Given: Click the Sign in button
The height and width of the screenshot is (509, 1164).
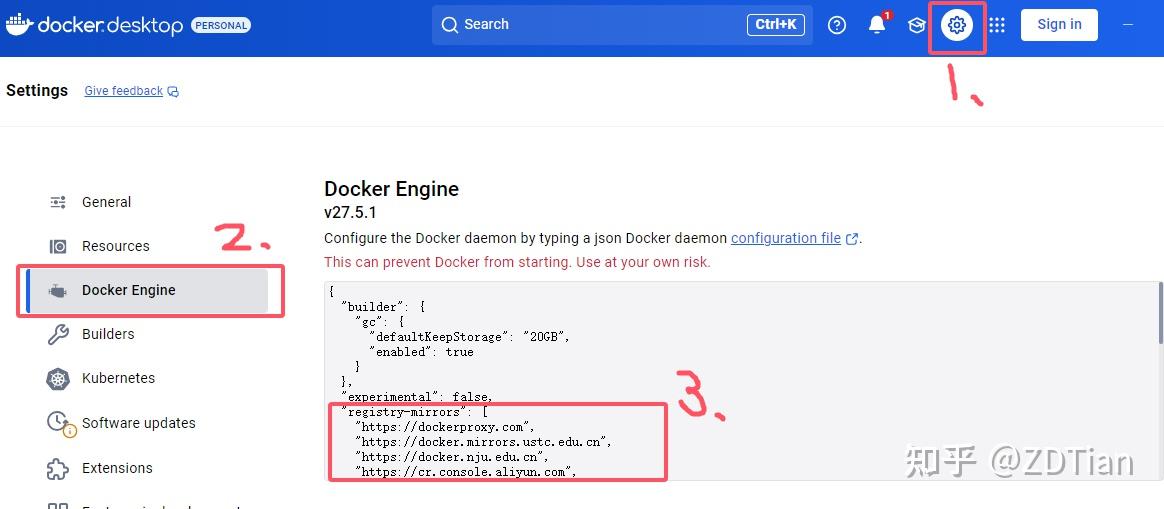Looking at the screenshot, I should [x=1059, y=25].
